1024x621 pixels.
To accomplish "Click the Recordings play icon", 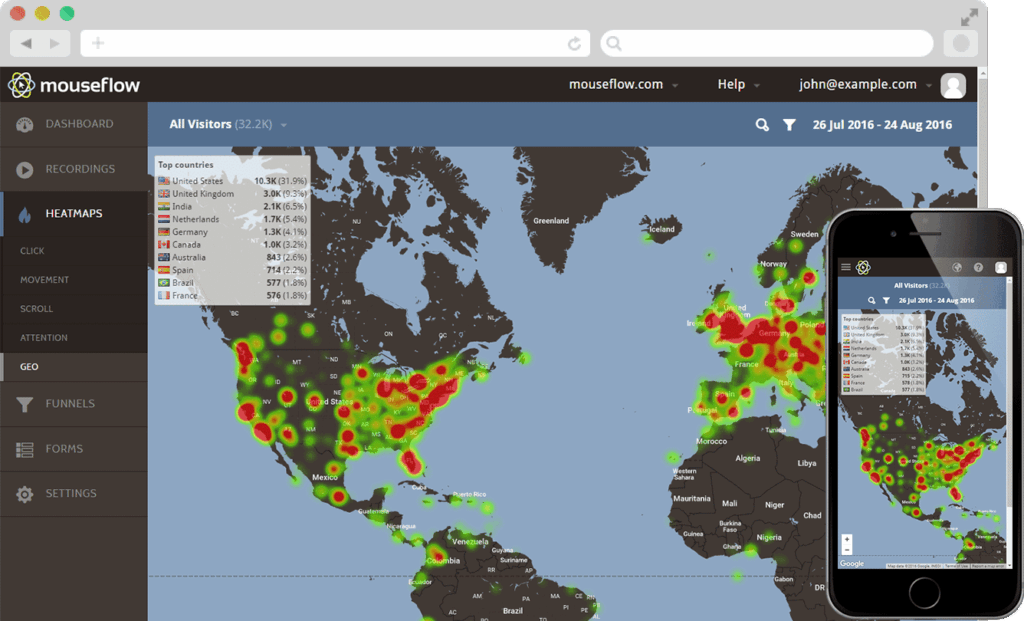I will tap(25, 170).
